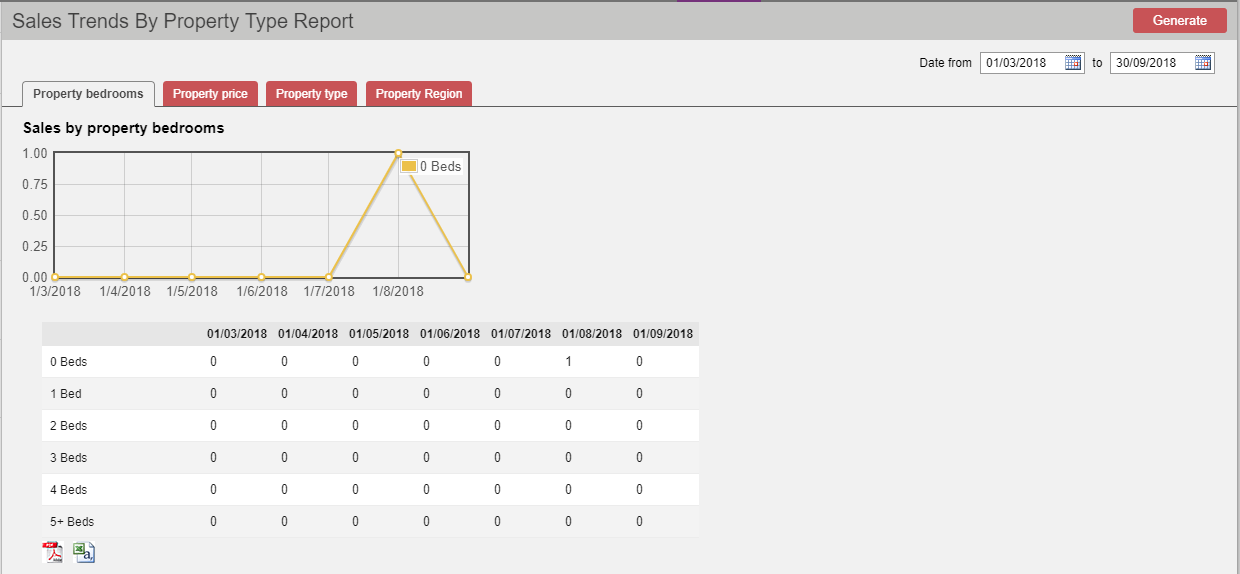Click the 0 Beds chart legend label
Screen dimensions: 1240x574
(x=441, y=166)
